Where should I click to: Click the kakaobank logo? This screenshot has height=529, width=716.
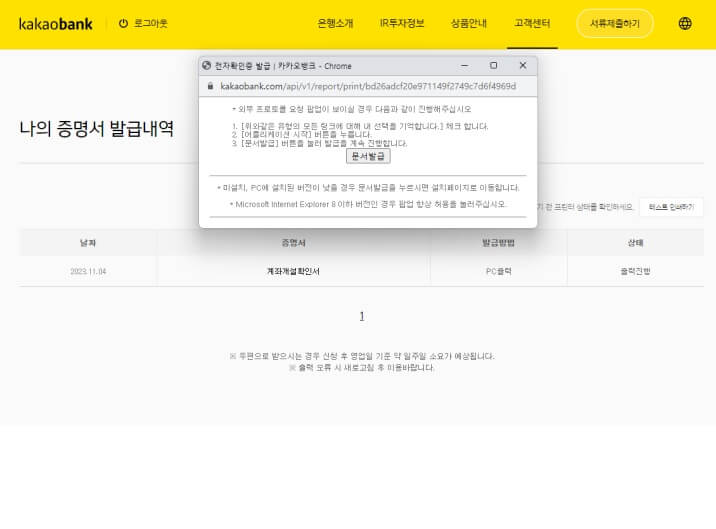click(56, 24)
